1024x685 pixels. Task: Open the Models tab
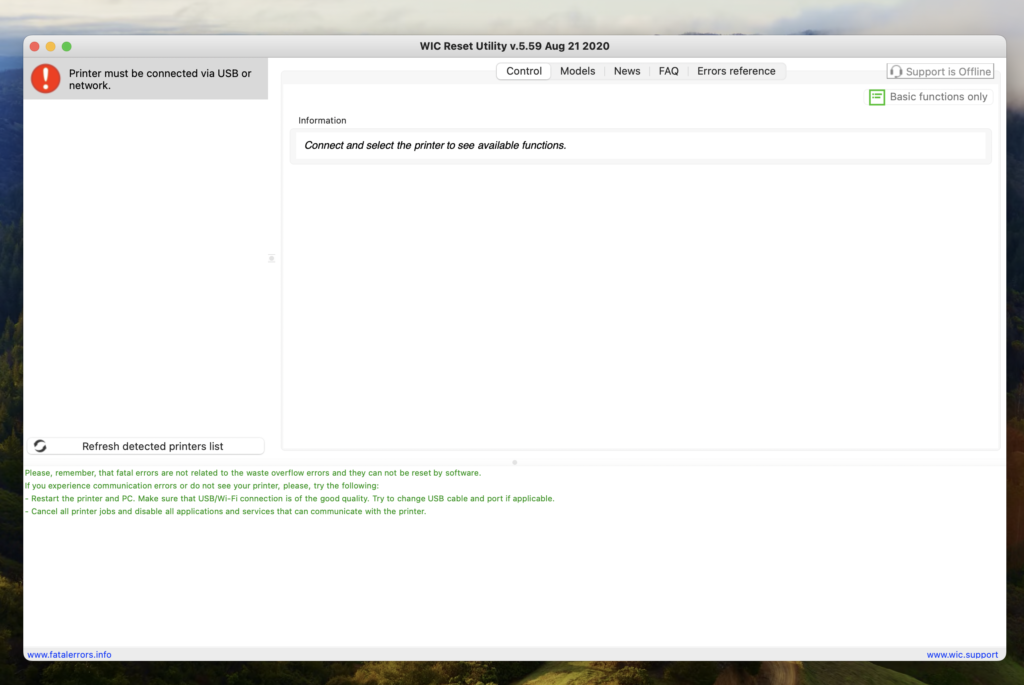pyautogui.click(x=577, y=71)
